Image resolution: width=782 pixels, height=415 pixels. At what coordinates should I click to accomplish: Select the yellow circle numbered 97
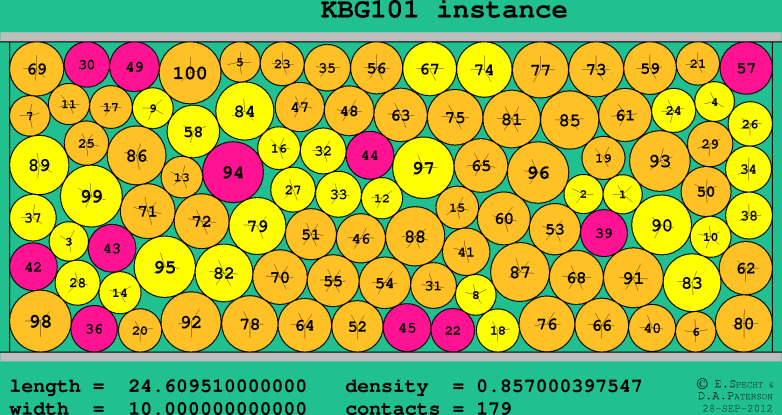pos(423,168)
